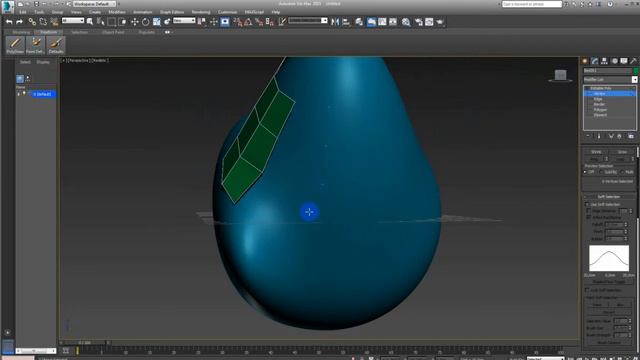The height and width of the screenshot is (360, 640).
Task: Click the Paint Deform ribbon button
Action: pyautogui.click(x=35, y=45)
